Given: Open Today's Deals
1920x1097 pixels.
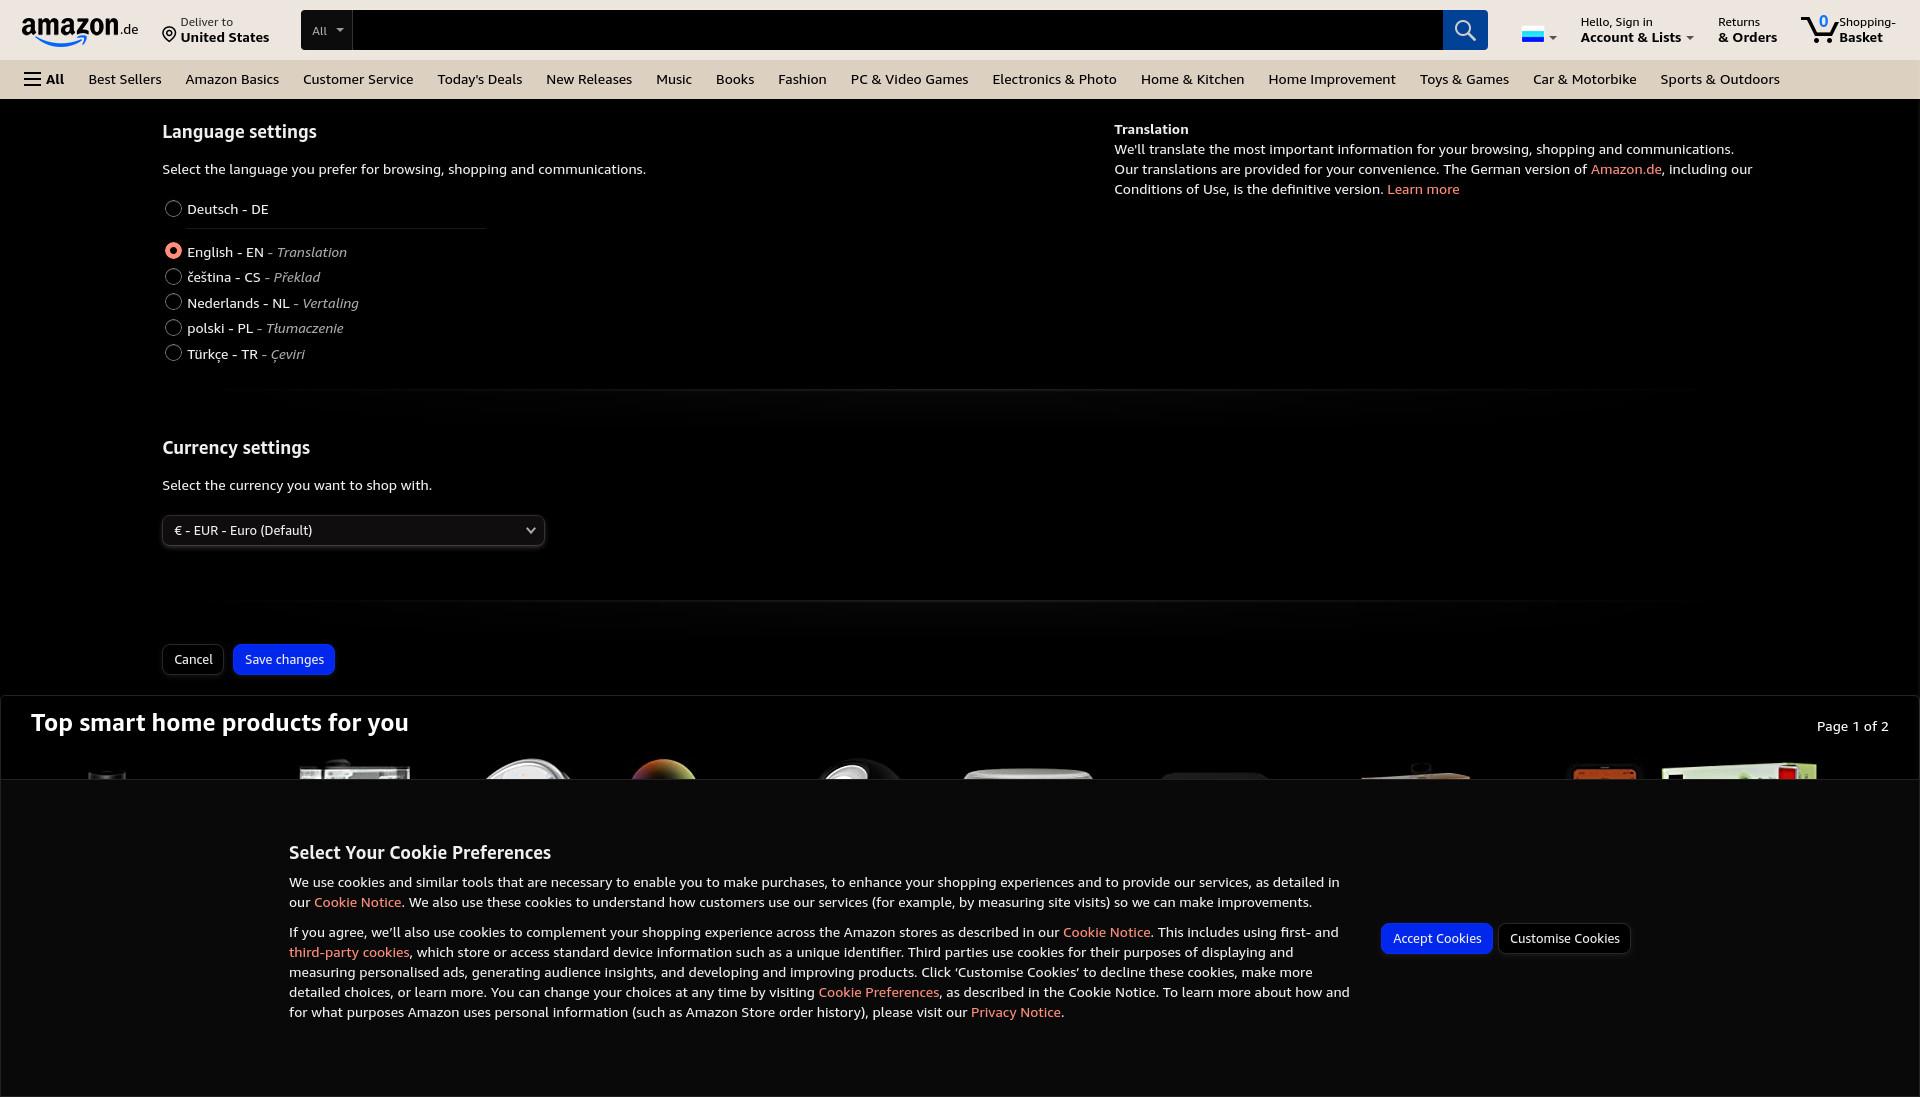Looking at the screenshot, I should tap(480, 79).
